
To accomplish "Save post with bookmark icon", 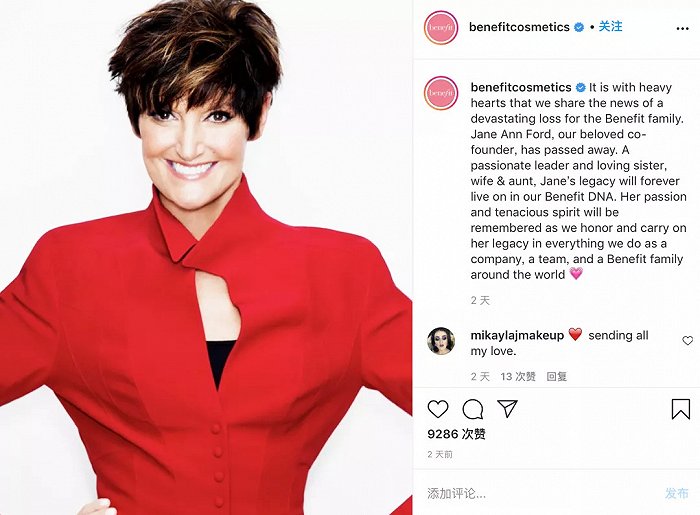I will point(681,409).
